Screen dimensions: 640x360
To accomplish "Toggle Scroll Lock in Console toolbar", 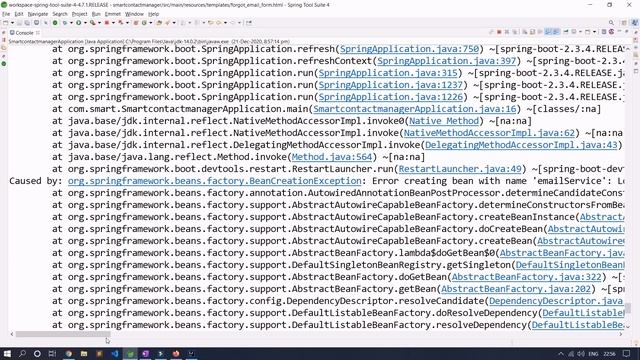I will (532, 32).
